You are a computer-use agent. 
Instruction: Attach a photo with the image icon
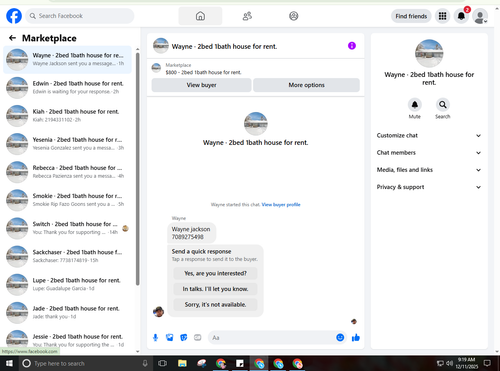tap(170, 338)
